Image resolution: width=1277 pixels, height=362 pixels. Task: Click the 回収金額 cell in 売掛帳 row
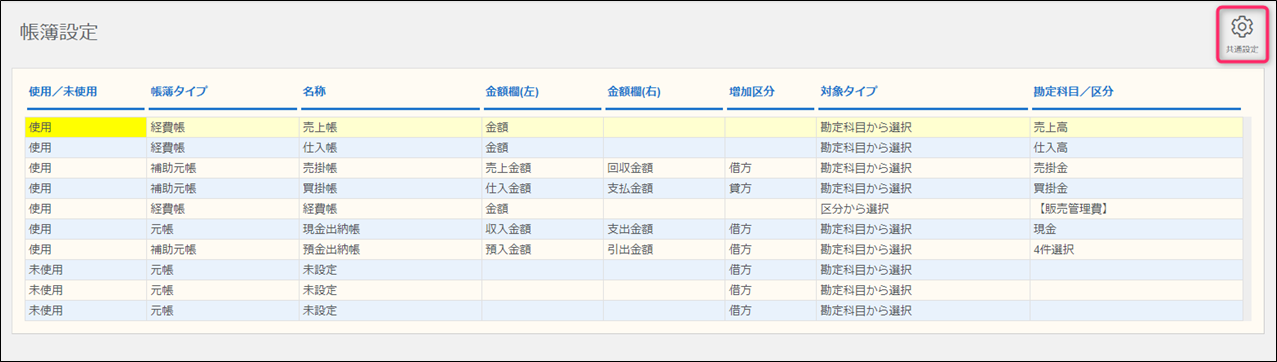[x=664, y=168]
